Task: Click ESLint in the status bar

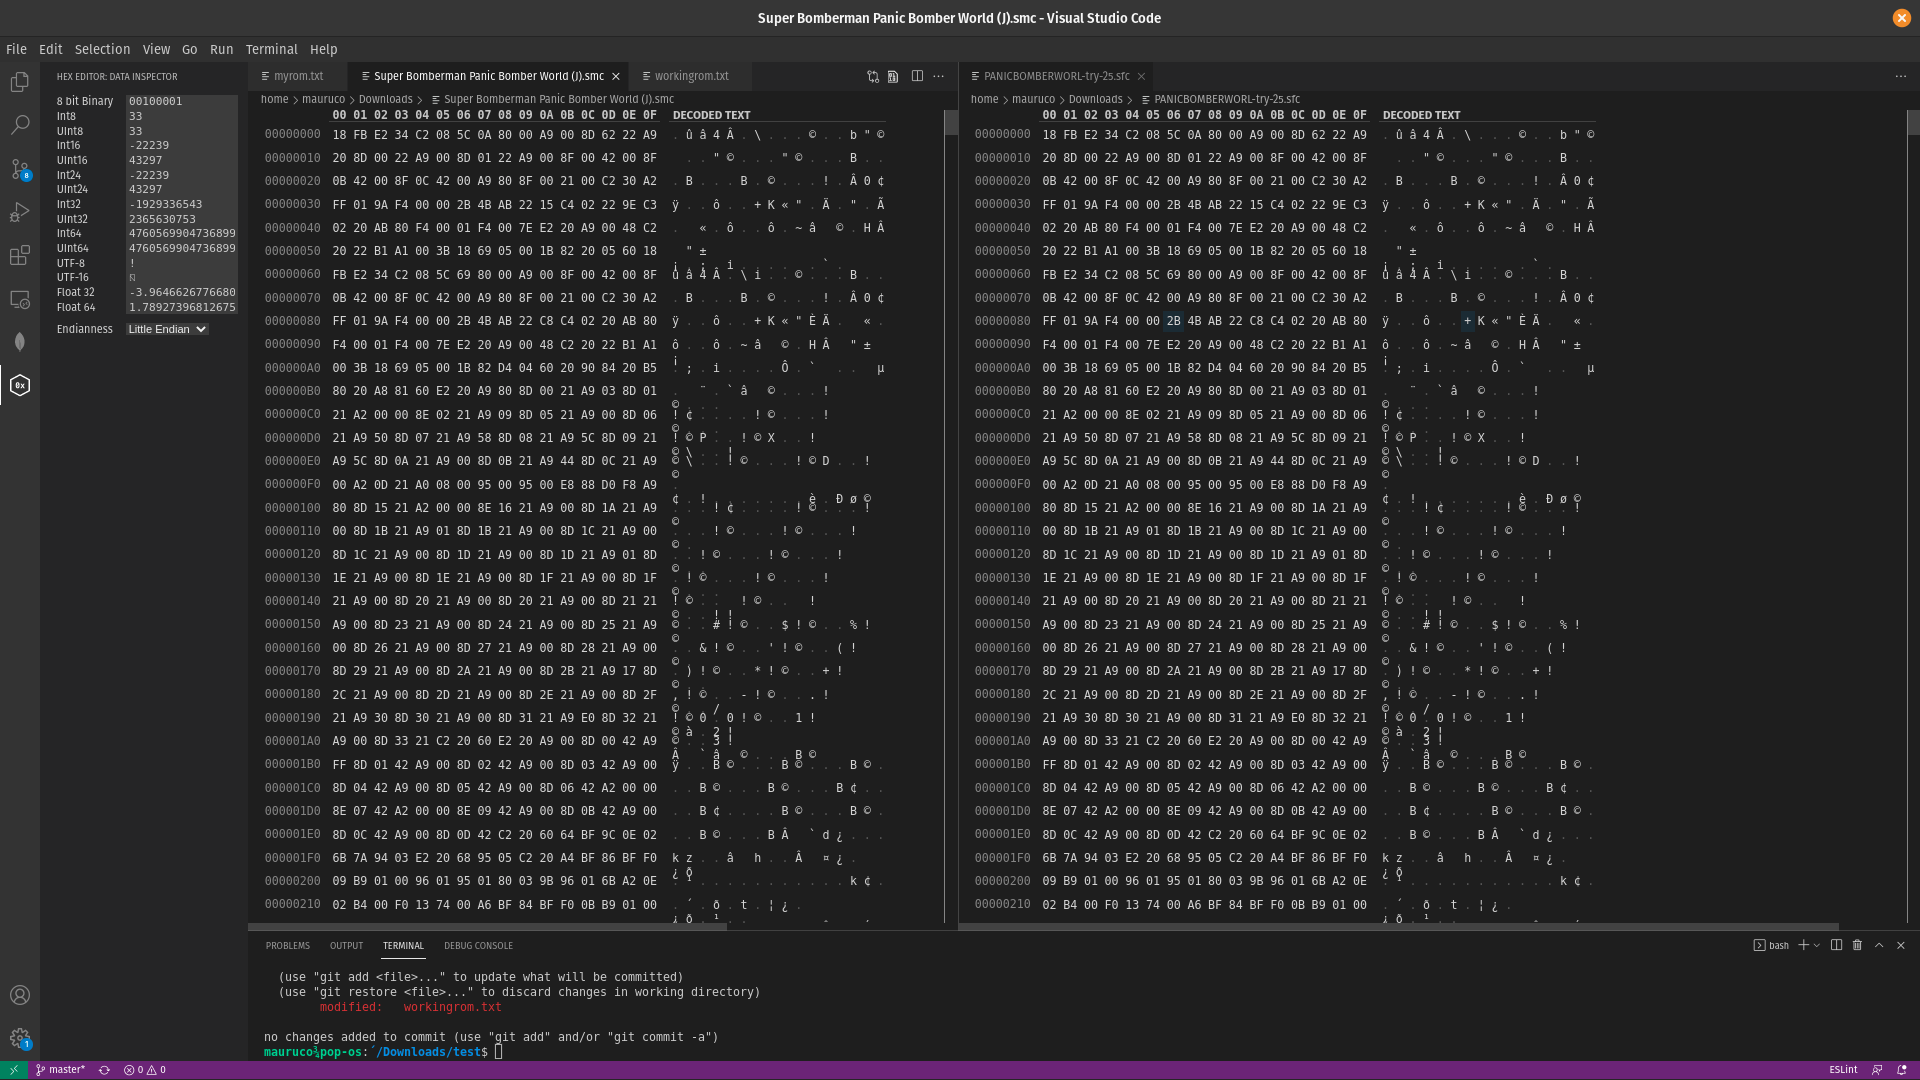Action: point(1842,1069)
